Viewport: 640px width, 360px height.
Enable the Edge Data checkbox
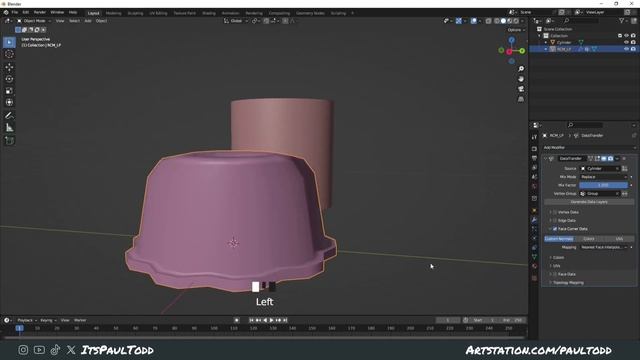click(555, 220)
